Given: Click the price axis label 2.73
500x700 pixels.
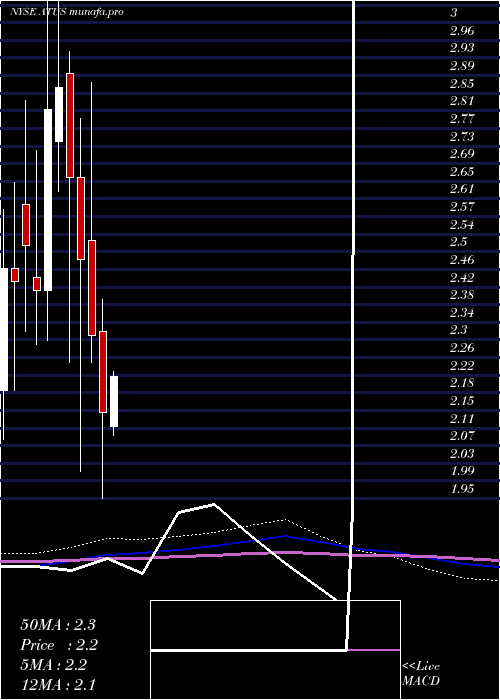Looking at the screenshot, I should (462, 137).
